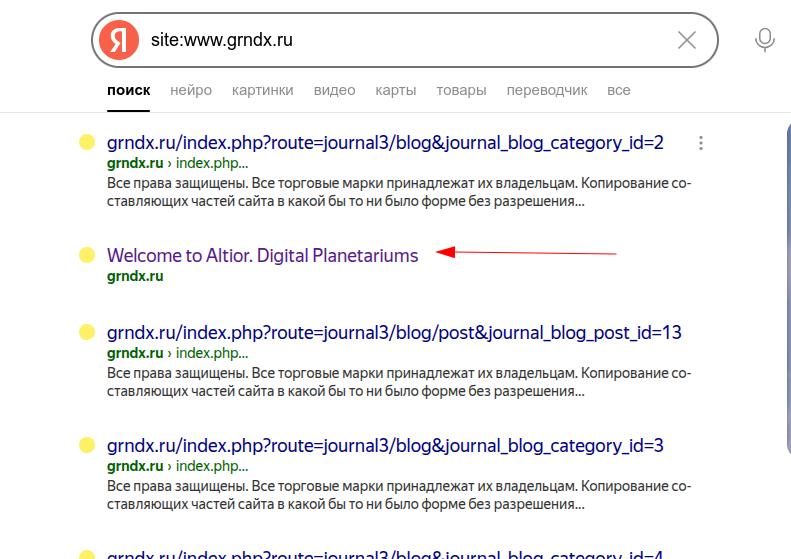This screenshot has width=791, height=559.
Task: Go to the товары tab
Action: (461, 90)
